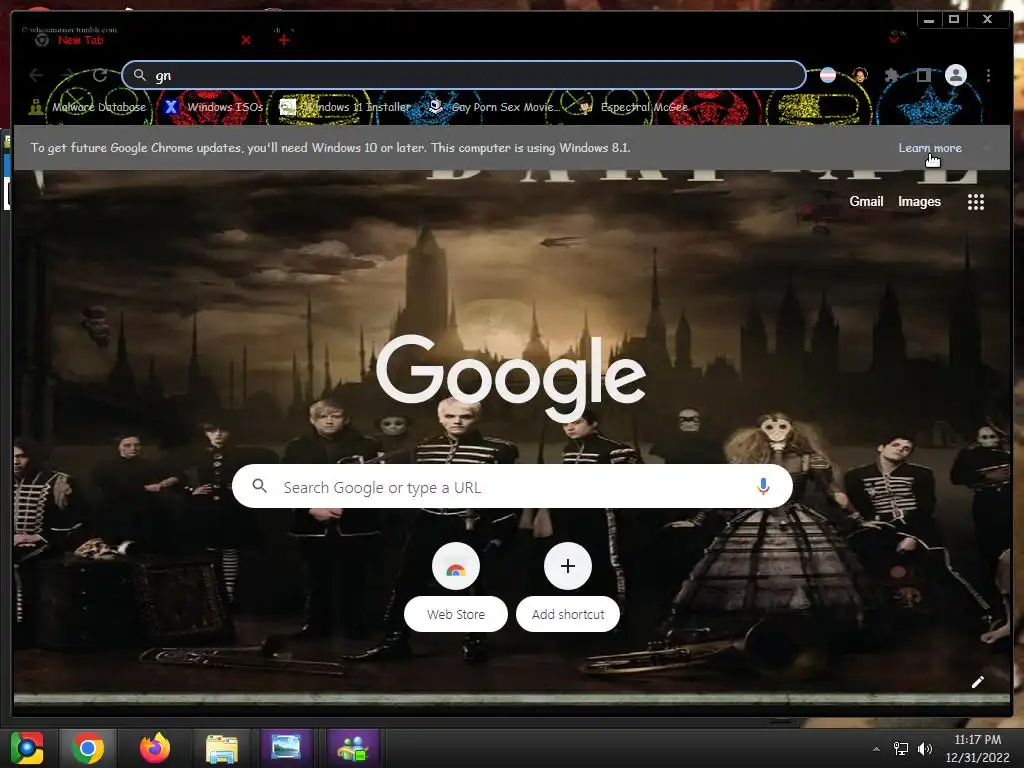Open the Windows 11 Installer bookmark
Viewport: 1024px width, 768px height.
(345, 107)
